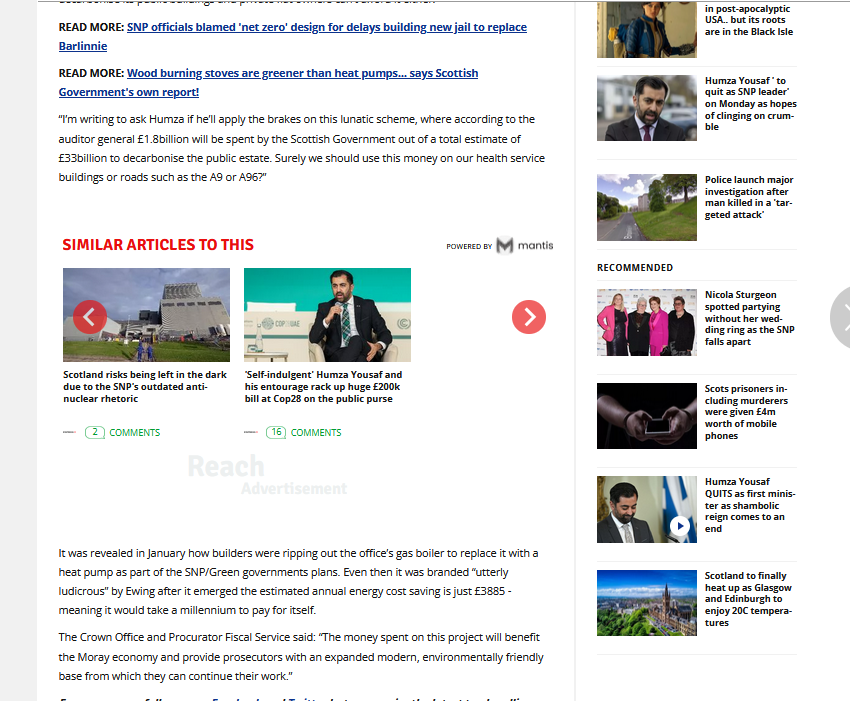Click the 'POWERED BY' label
The image size is (850, 701).
click(469, 246)
